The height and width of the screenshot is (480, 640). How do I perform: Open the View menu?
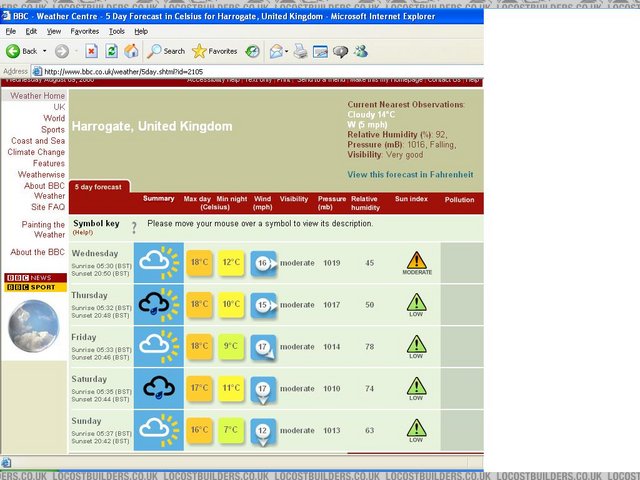coord(53,31)
